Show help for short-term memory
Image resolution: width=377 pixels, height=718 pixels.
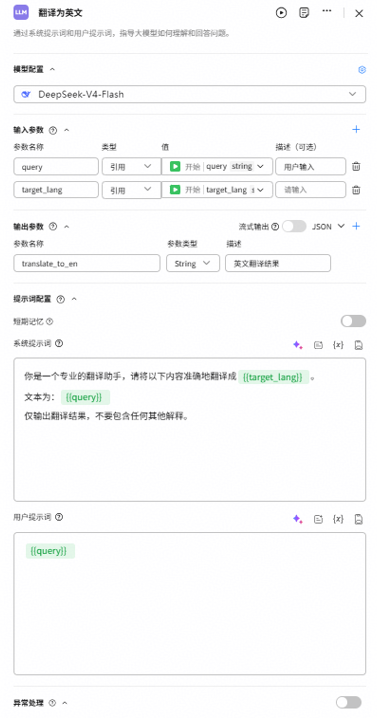49,321
